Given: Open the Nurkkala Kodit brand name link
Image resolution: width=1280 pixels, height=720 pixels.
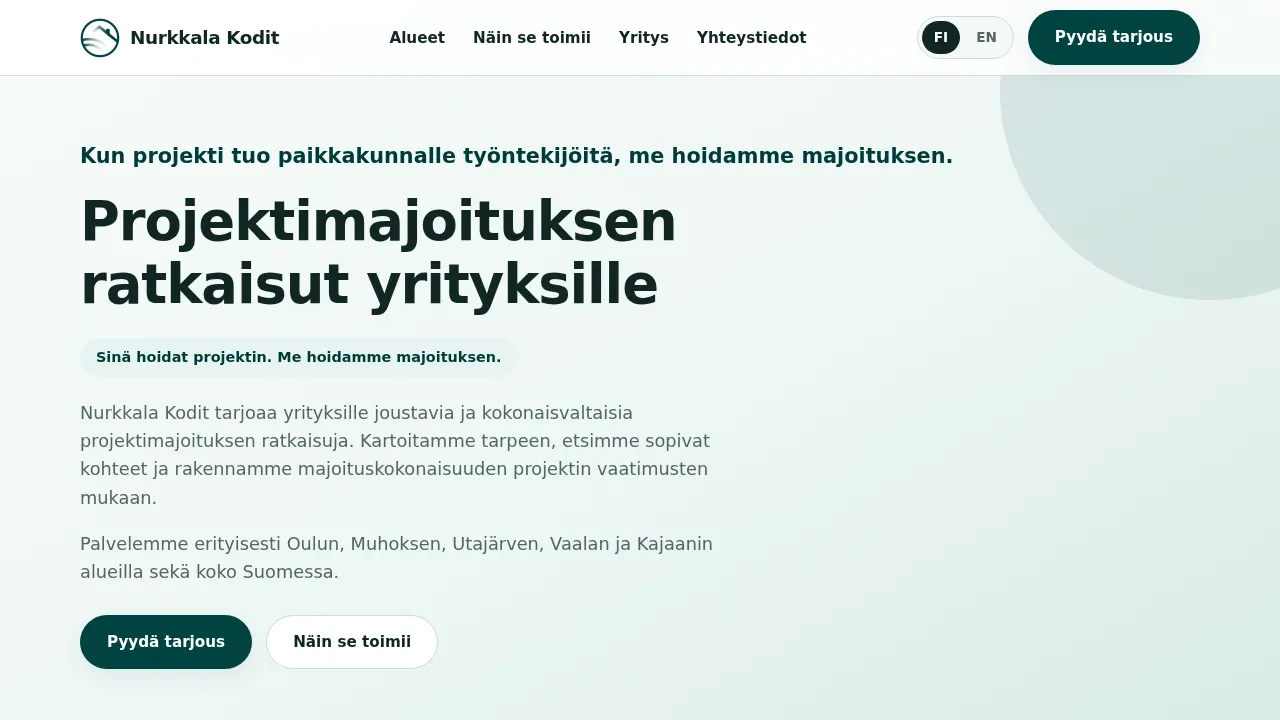Looking at the screenshot, I should pos(204,38).
